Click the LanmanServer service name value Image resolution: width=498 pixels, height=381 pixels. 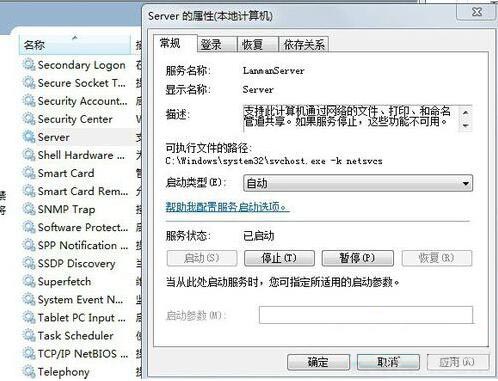pos(273,71)
